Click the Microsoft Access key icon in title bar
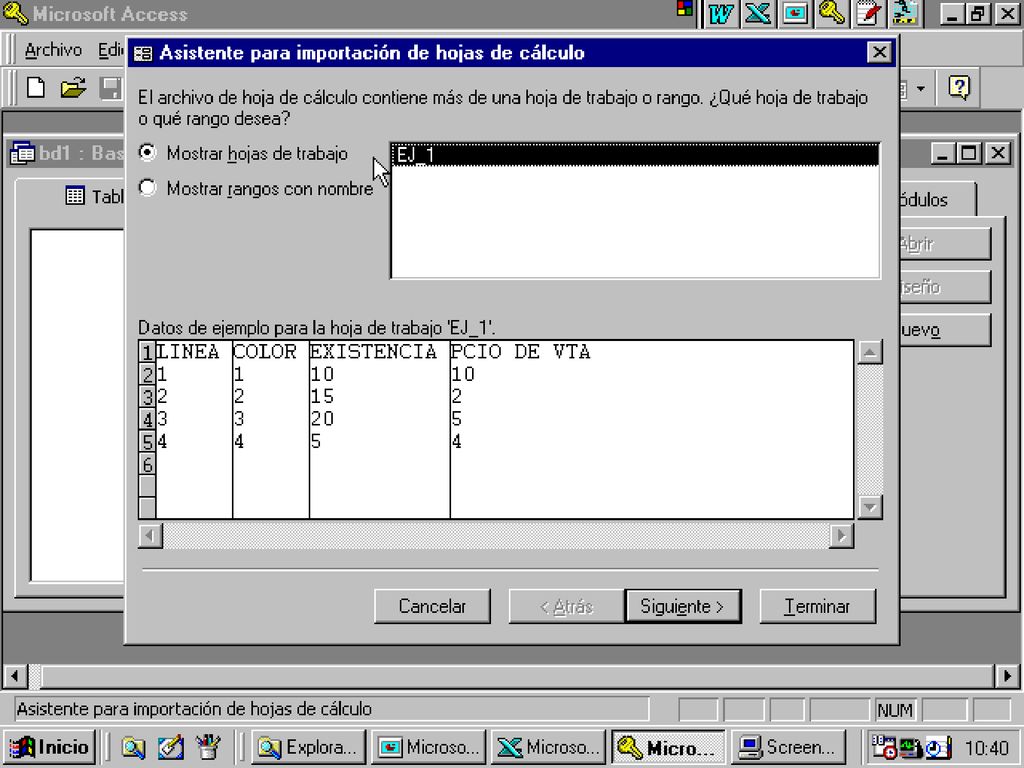This screenshot has width=1024, height=768. click(16, 14)
